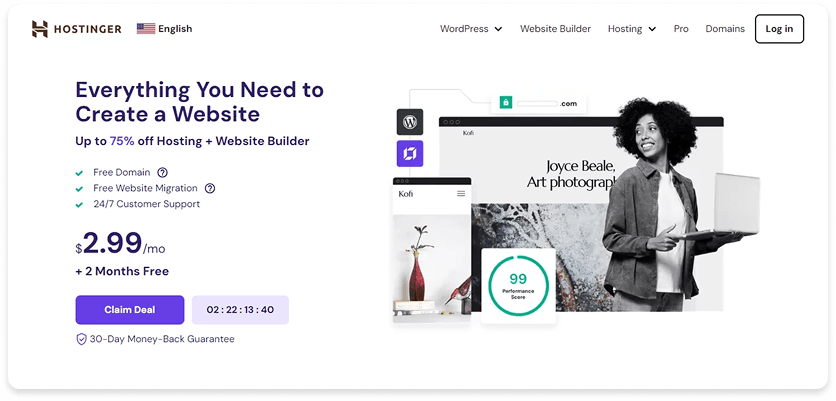The height and width of the screenshot is (401, 836).
Task: Click the Up to 75% off subtitle
Action: (x=192, y=141)
